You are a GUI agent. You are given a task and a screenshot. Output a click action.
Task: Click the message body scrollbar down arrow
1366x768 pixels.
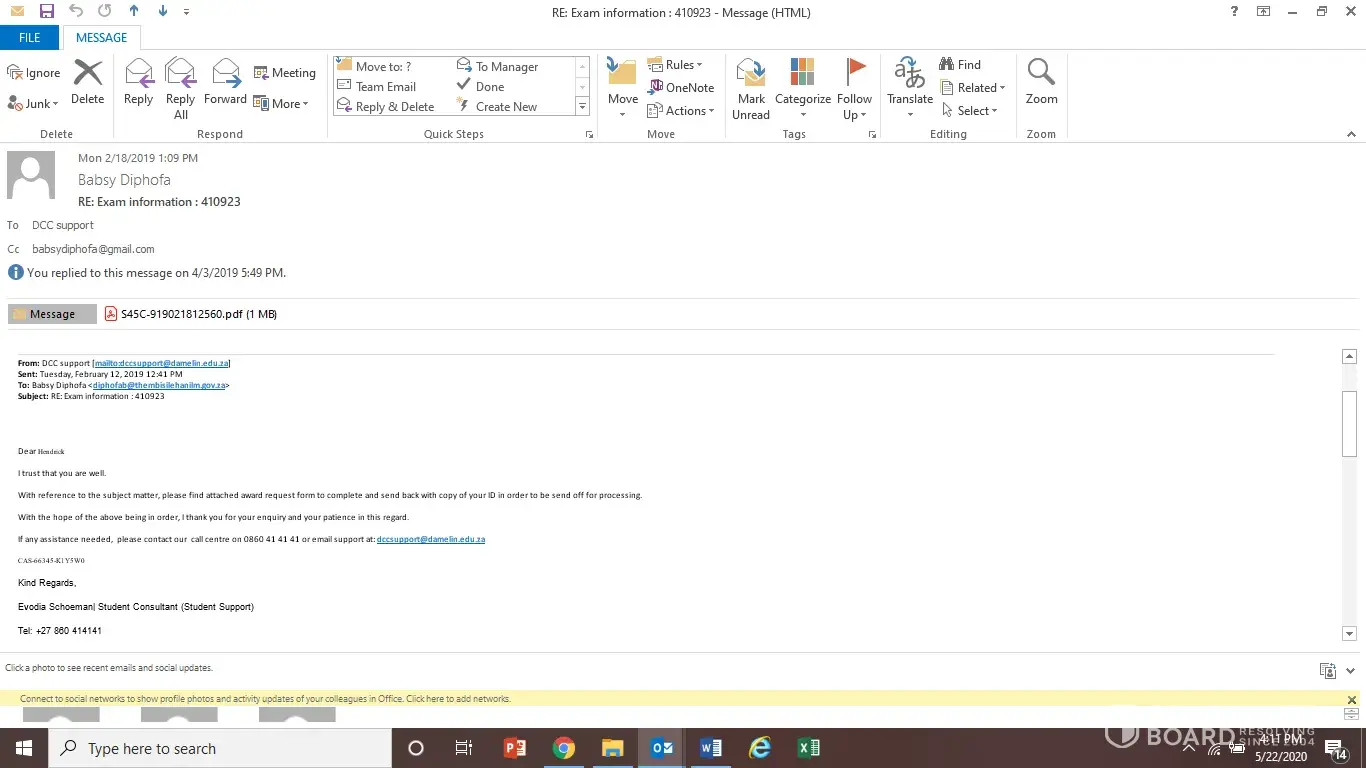pyautogui.click(x=1349, y=633)
